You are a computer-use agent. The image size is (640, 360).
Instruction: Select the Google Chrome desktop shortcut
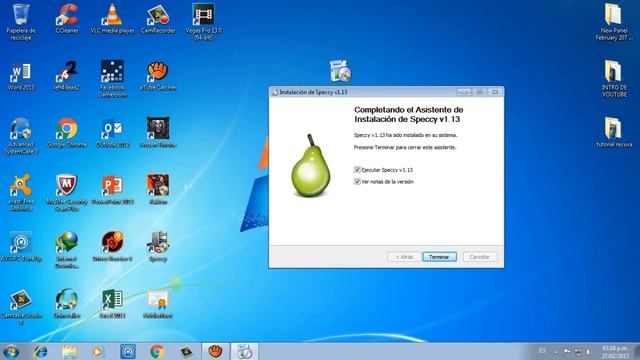[x=67, y=133]
